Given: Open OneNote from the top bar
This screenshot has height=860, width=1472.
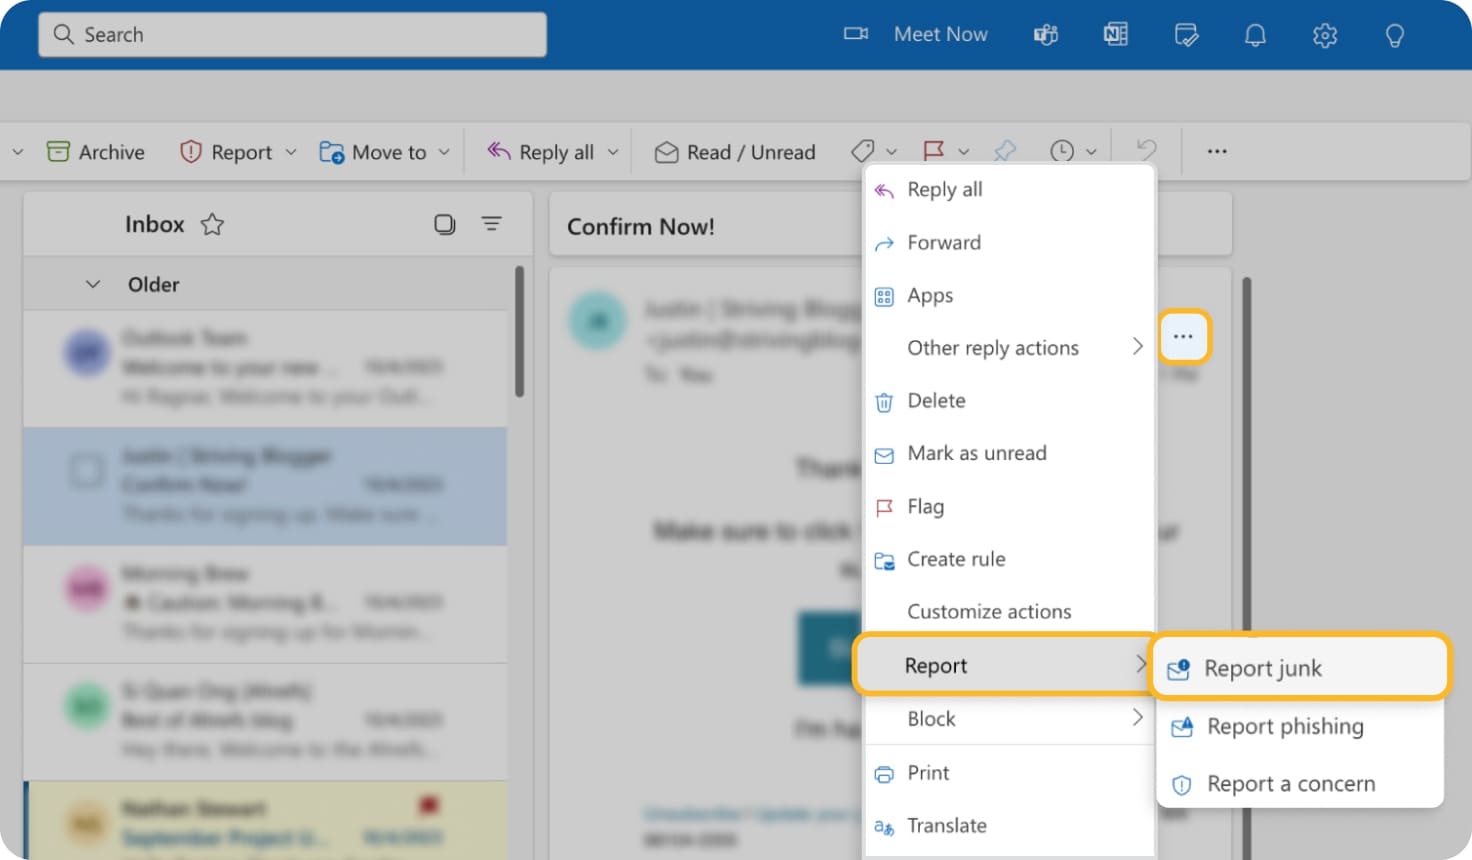Looking at the screenshot, I should pos(1115,34).
